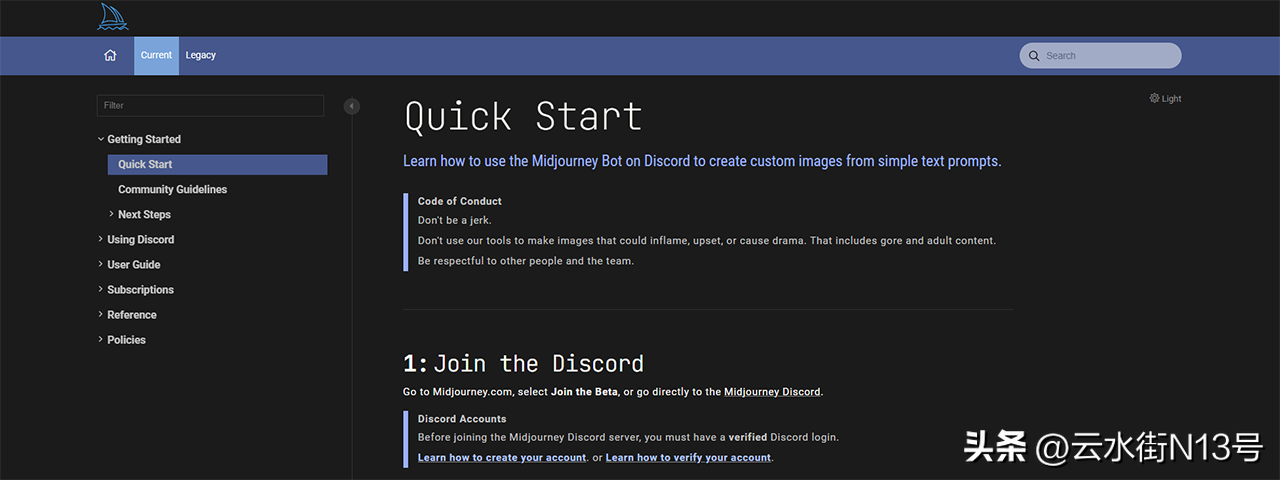Click into the Filter box
This screenshot has height=480, width=1280.
click(x=210, y=105)
